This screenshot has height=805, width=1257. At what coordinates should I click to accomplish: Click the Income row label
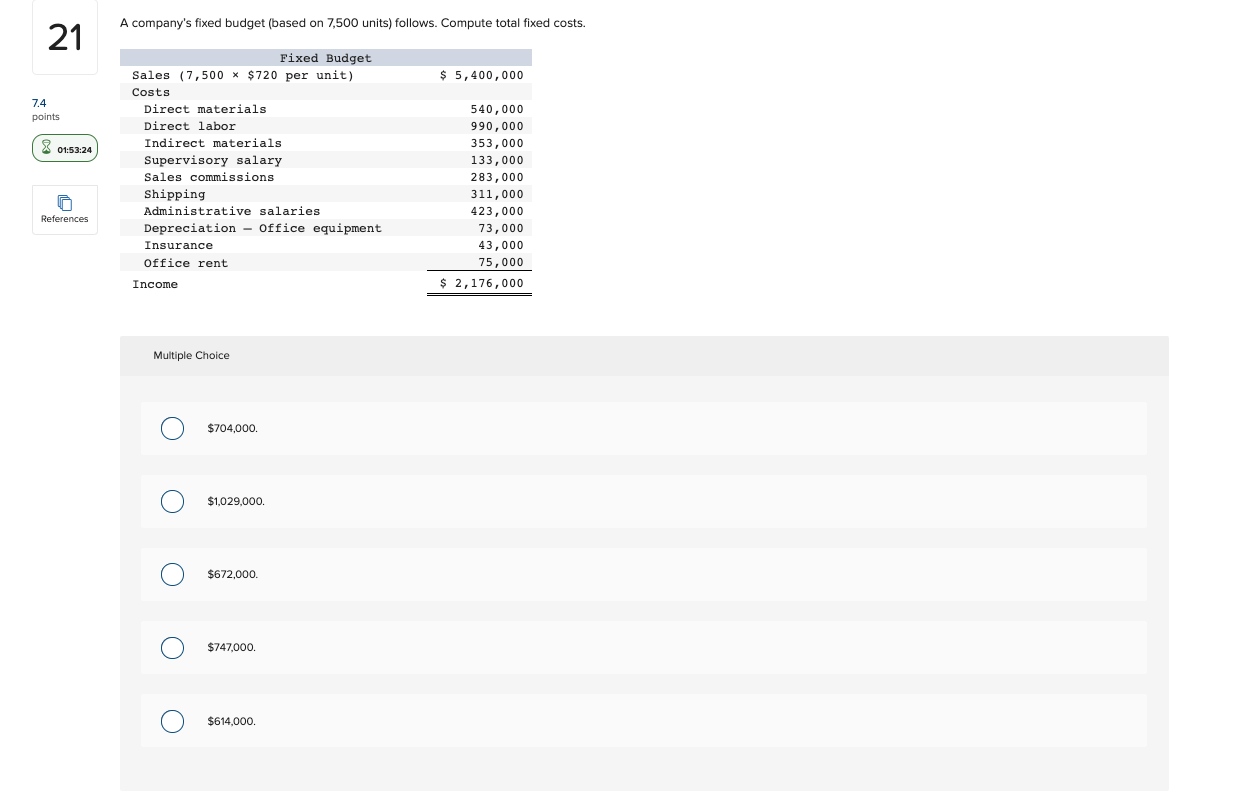[x=155, y=284]
